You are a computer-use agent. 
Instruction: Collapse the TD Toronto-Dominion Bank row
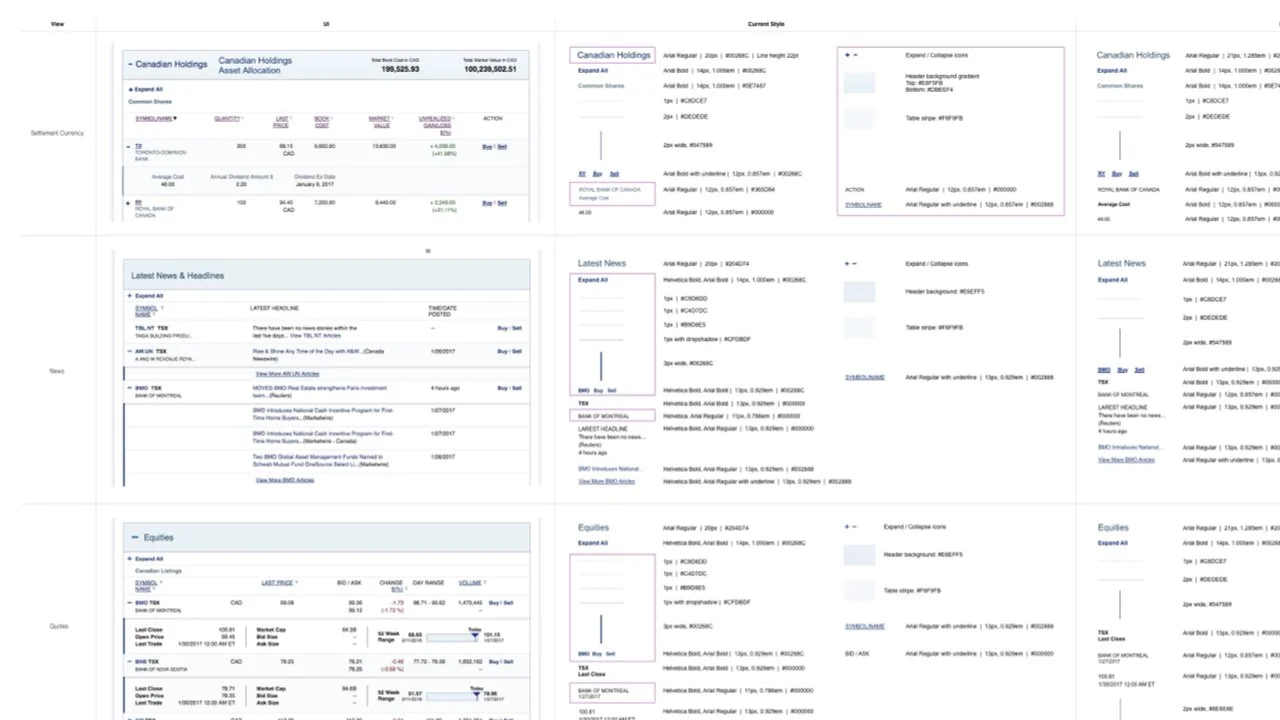130,146
